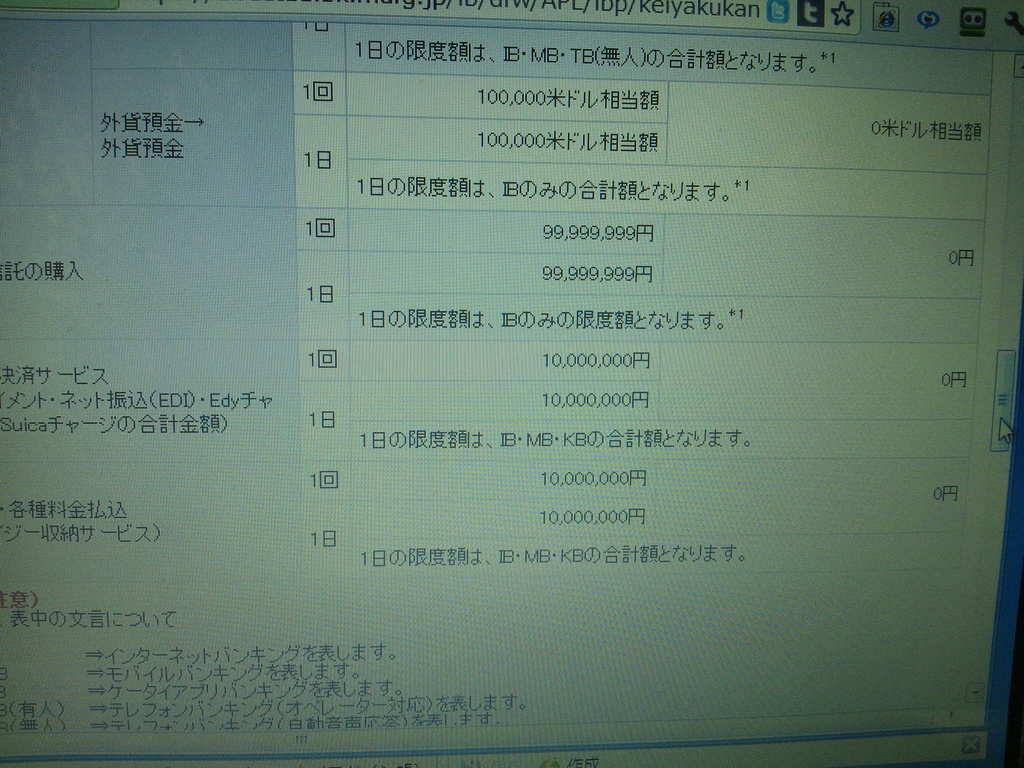Screen dimensions: 1024x768
Task: Close the bottom bar with the X icon
Action: [969, 745]
